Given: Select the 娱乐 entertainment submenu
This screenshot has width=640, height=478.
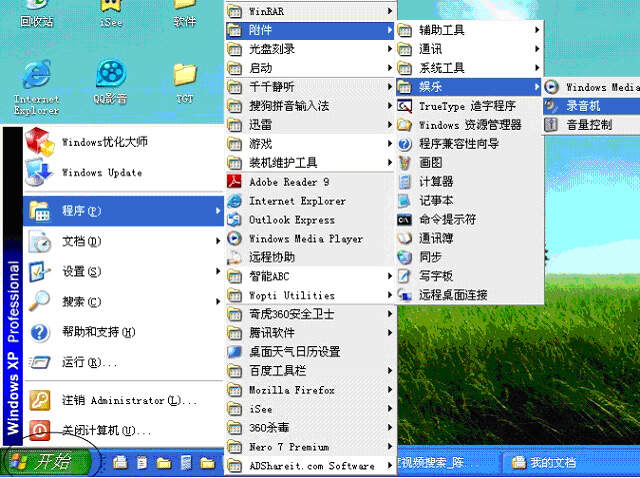Looking at the screenshot, I should click(x=469, y=87).
